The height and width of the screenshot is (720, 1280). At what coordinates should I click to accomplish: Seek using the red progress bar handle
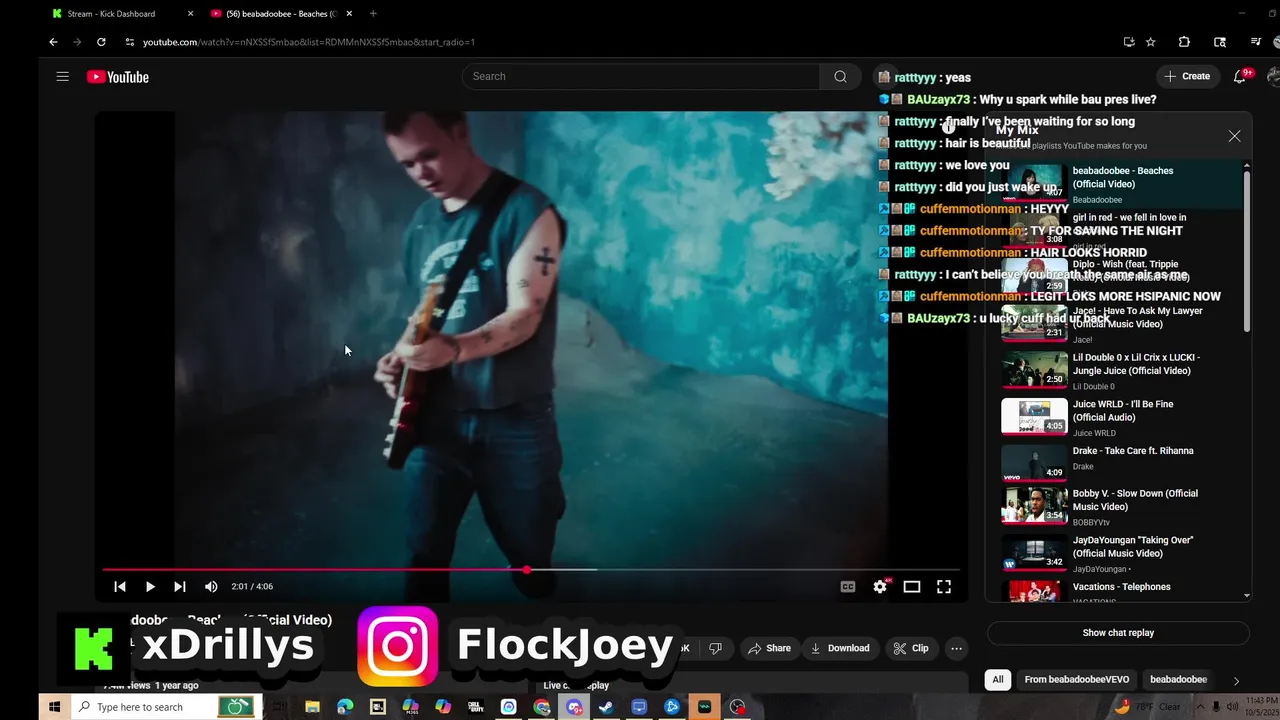click(526, 570)
